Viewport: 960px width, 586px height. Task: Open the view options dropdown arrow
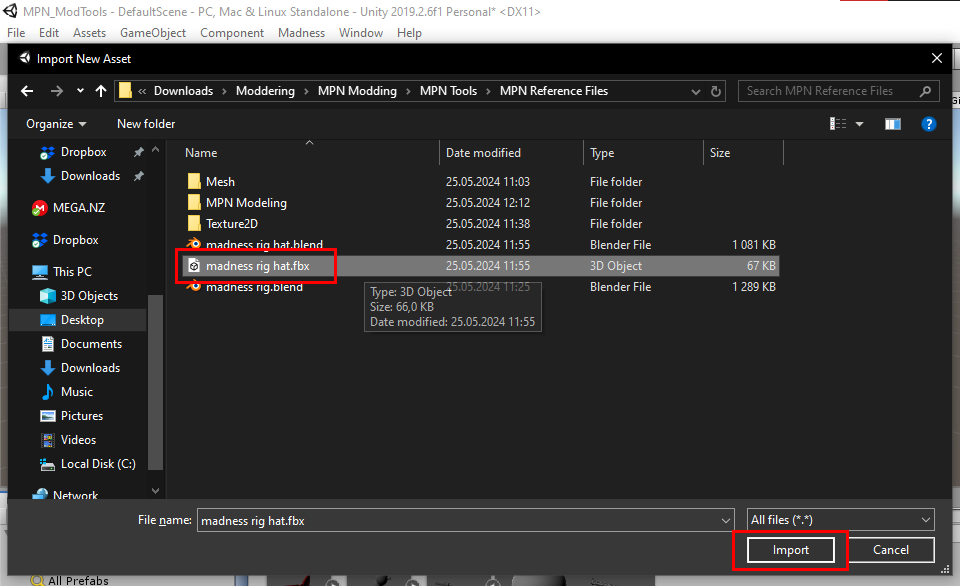point(860,124)
